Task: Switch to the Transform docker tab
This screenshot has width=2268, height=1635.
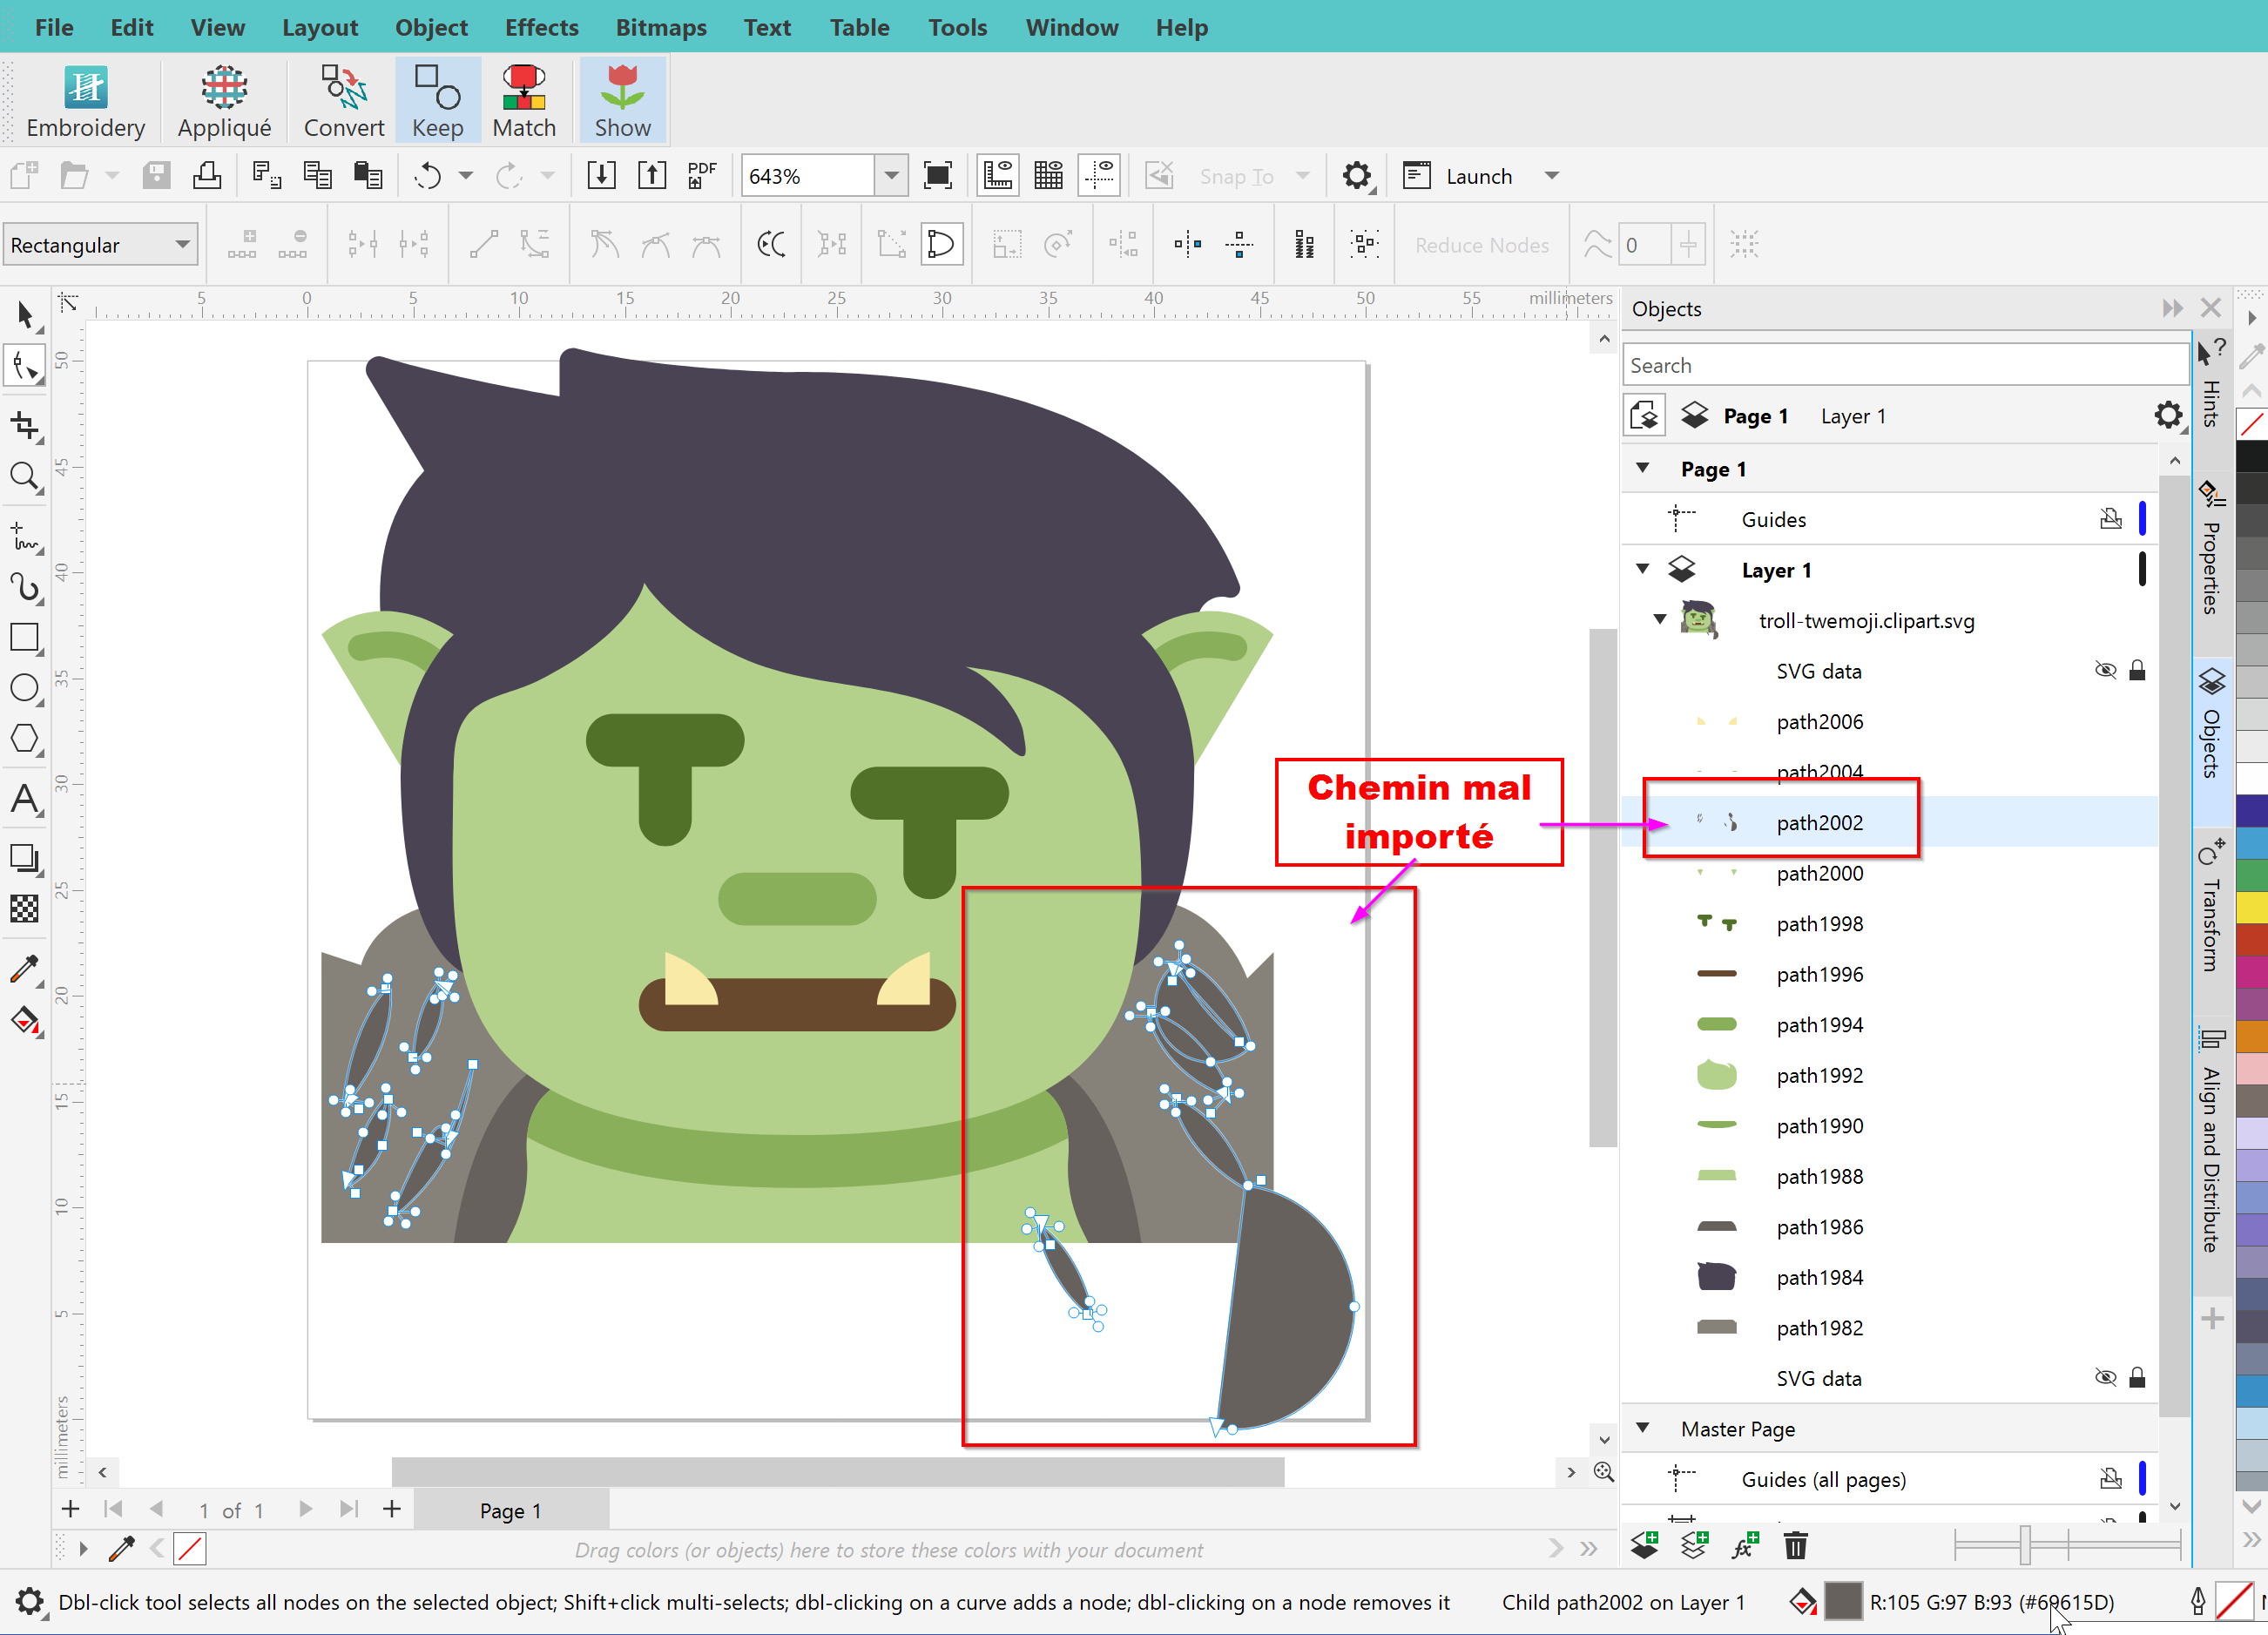Action: [2212, 905]
